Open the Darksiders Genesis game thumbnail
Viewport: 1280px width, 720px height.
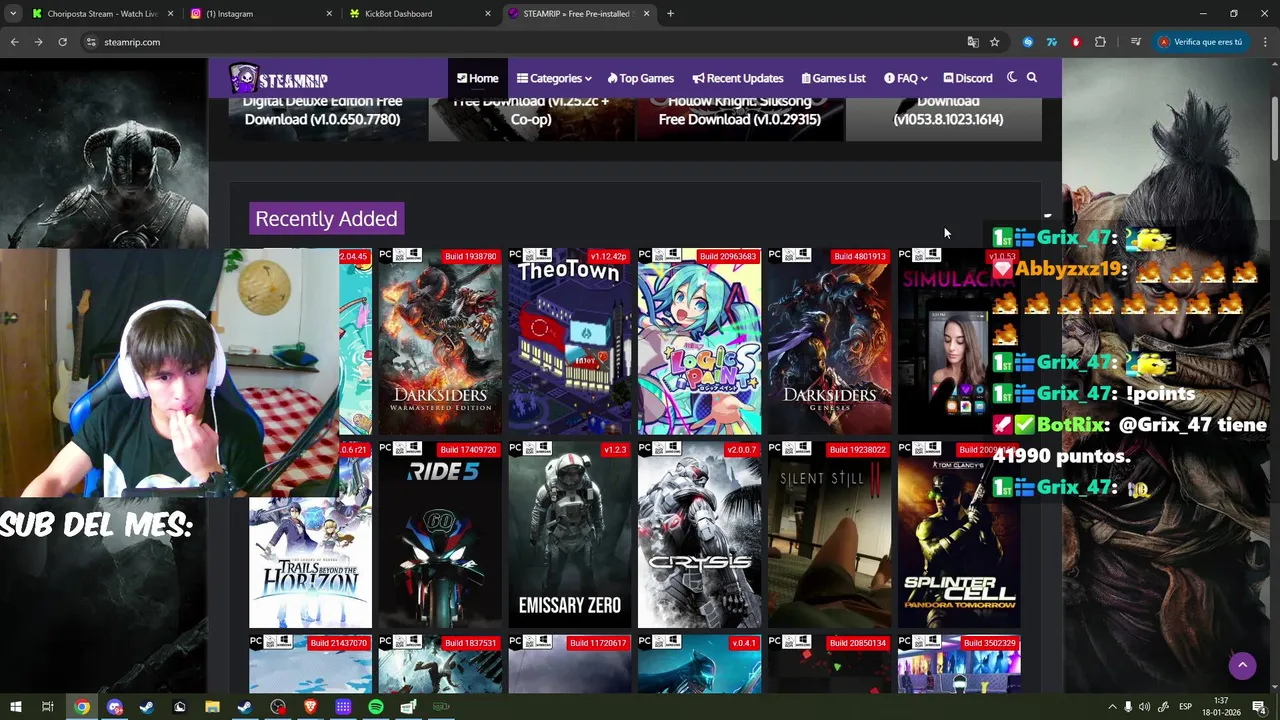pos(829,341)
